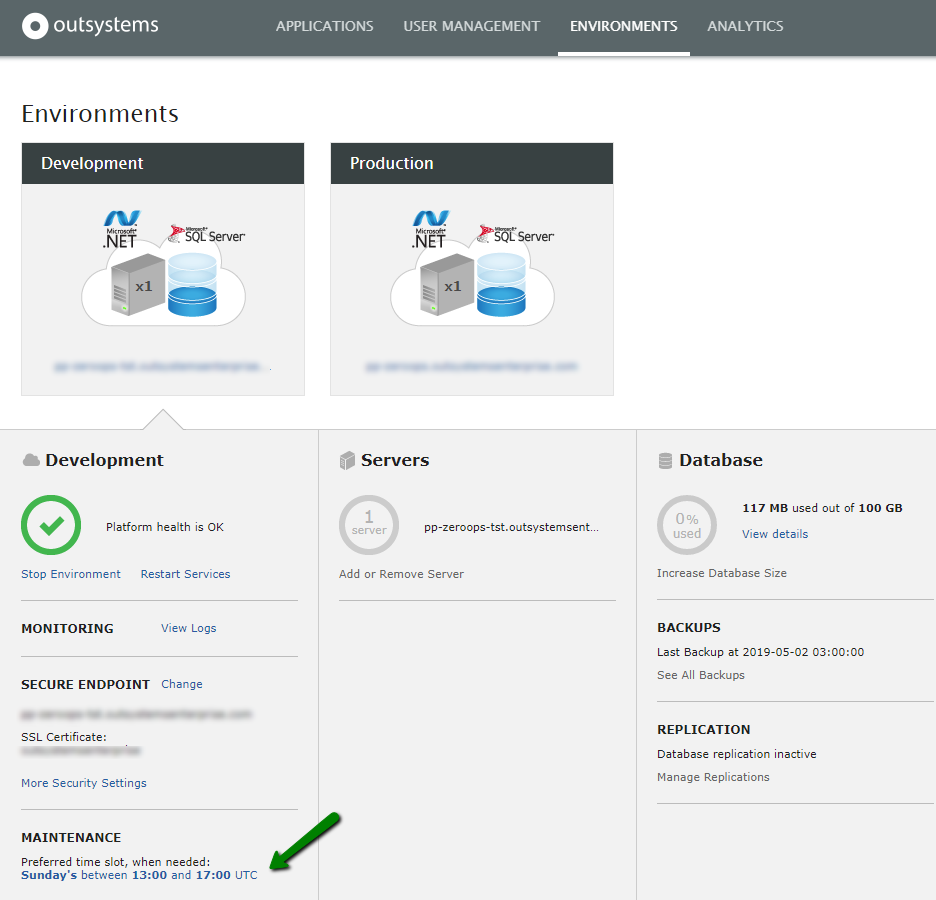Select the Last Backup at 2019-05-02 text
This screenshot has width=936, height=900.
[760, 652]
